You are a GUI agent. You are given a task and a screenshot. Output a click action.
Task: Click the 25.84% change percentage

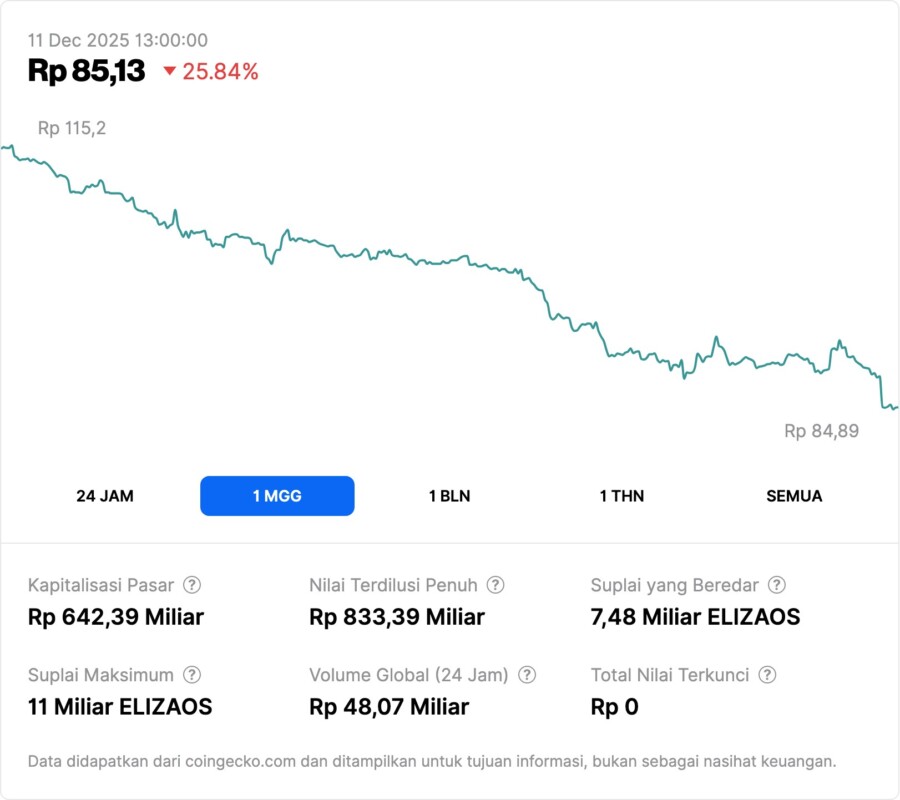point(220,71)
